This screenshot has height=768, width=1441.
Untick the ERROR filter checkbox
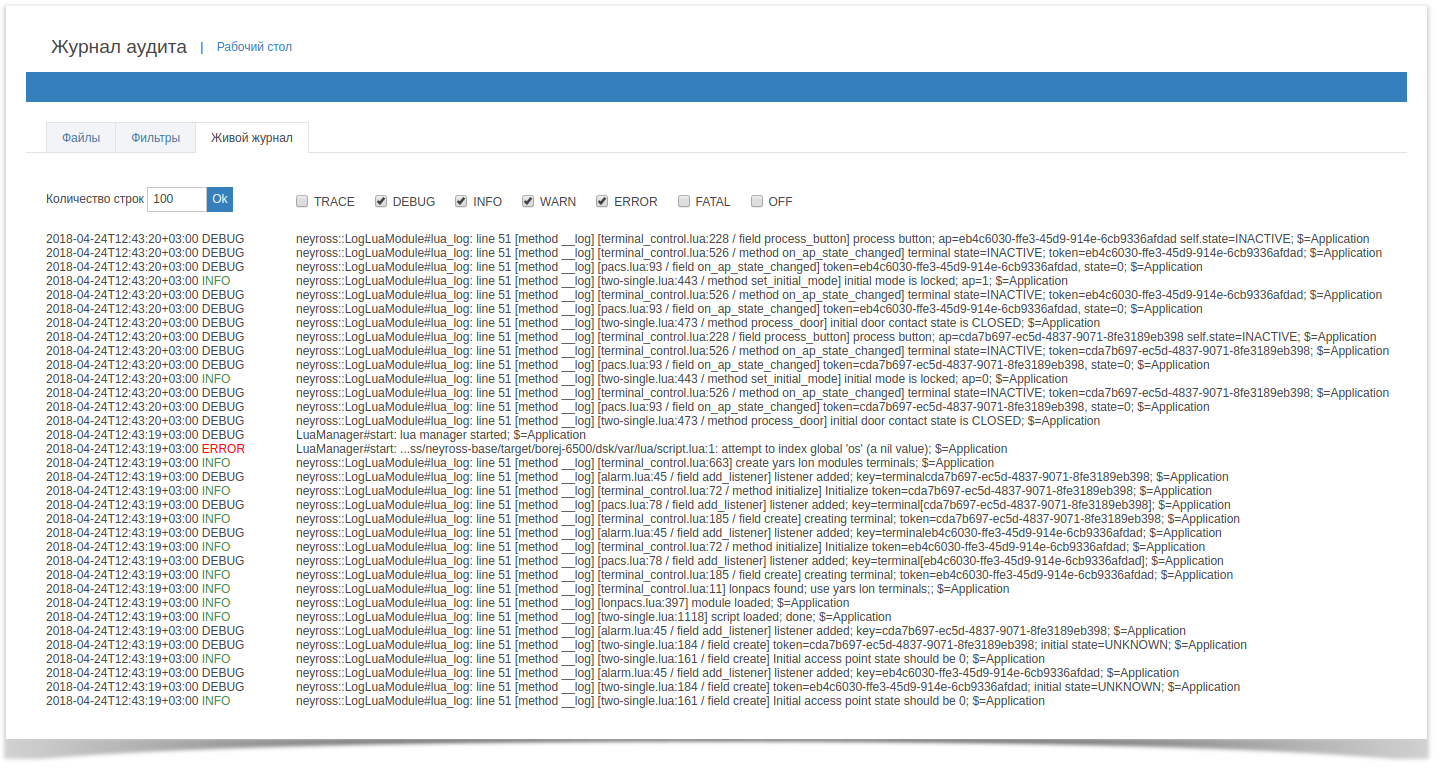(x=602, y=202)
